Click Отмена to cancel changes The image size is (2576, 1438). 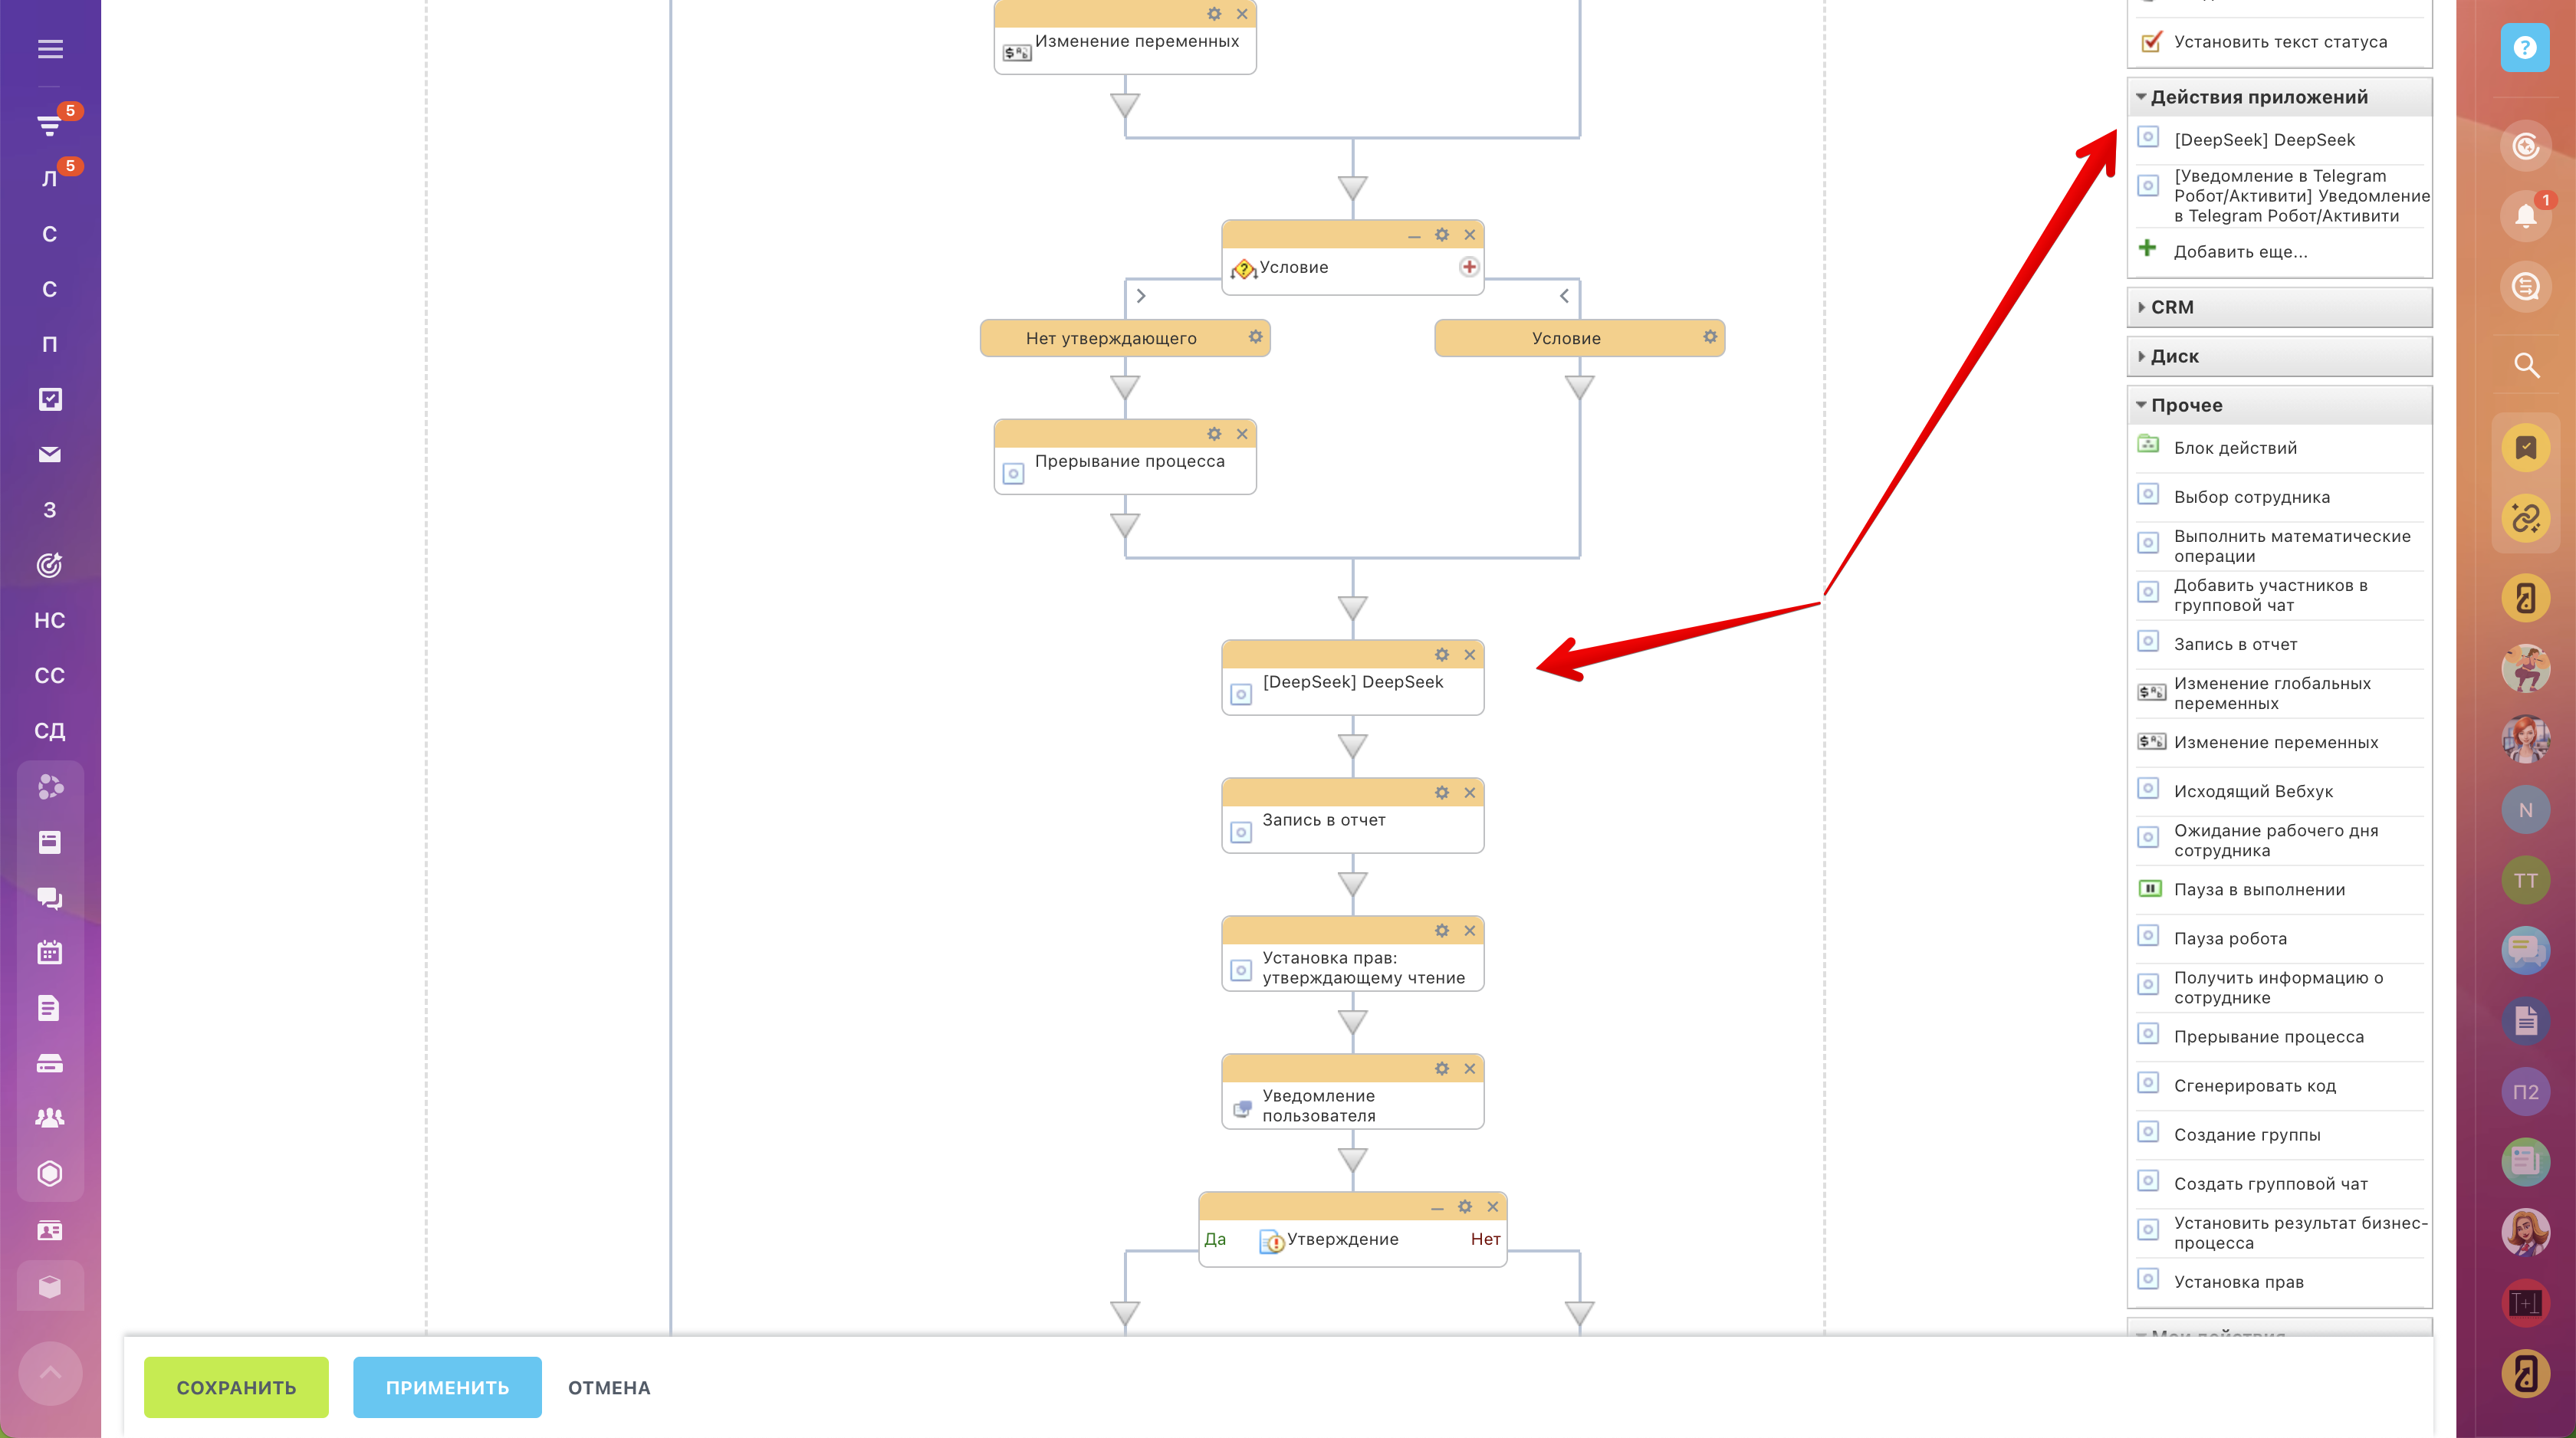tap(609, 1387)
